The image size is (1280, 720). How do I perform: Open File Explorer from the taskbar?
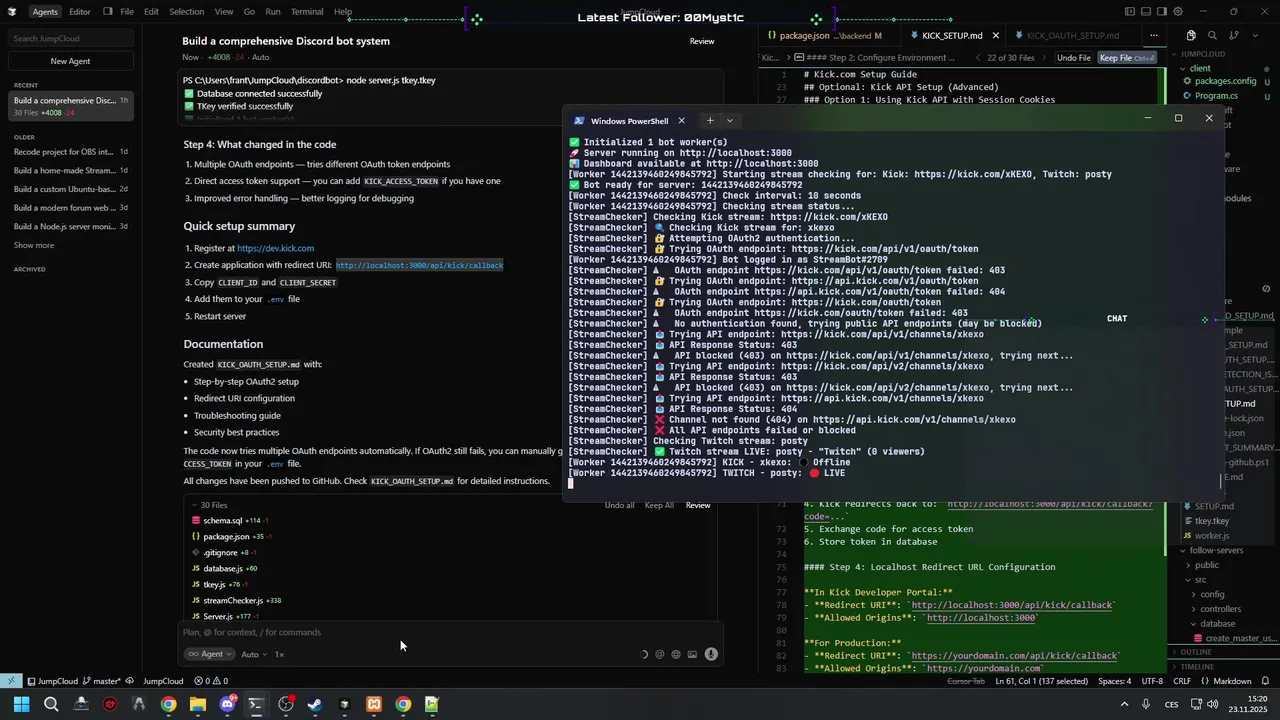pos(198,704)
